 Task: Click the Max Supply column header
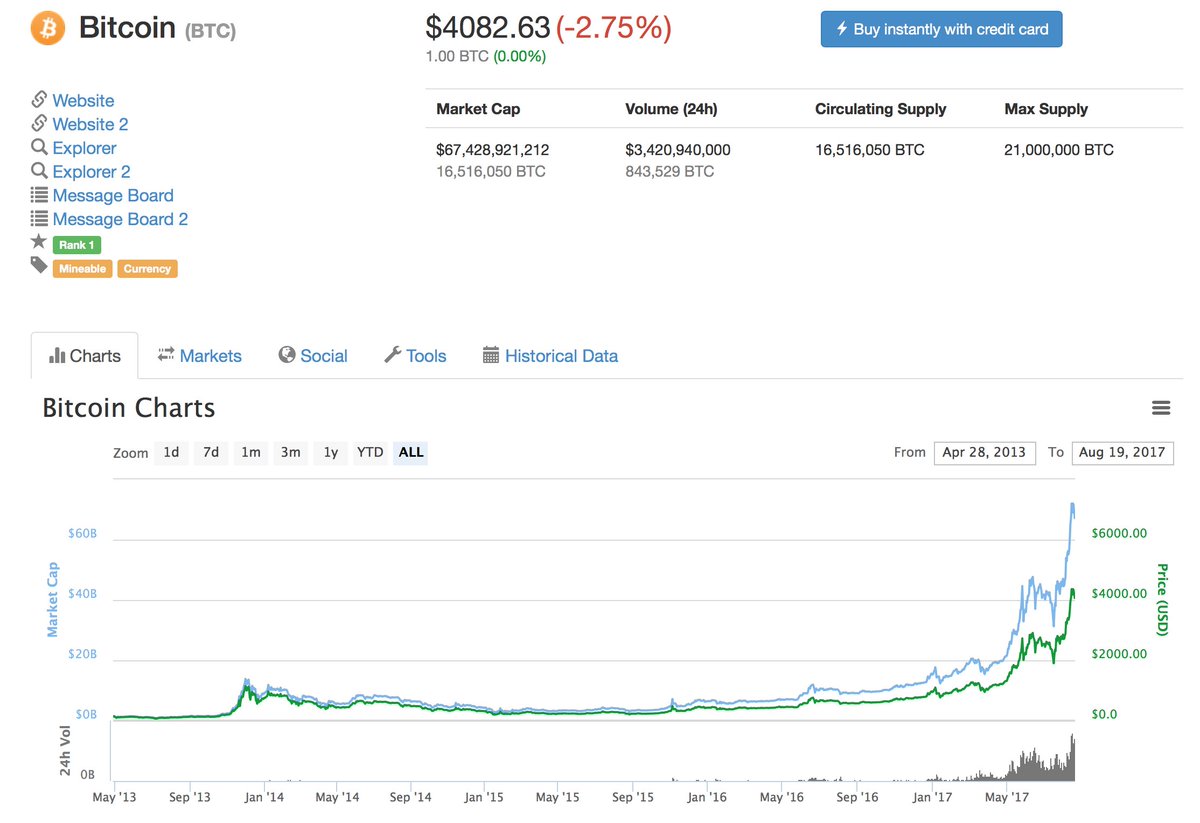[1046, 109]
